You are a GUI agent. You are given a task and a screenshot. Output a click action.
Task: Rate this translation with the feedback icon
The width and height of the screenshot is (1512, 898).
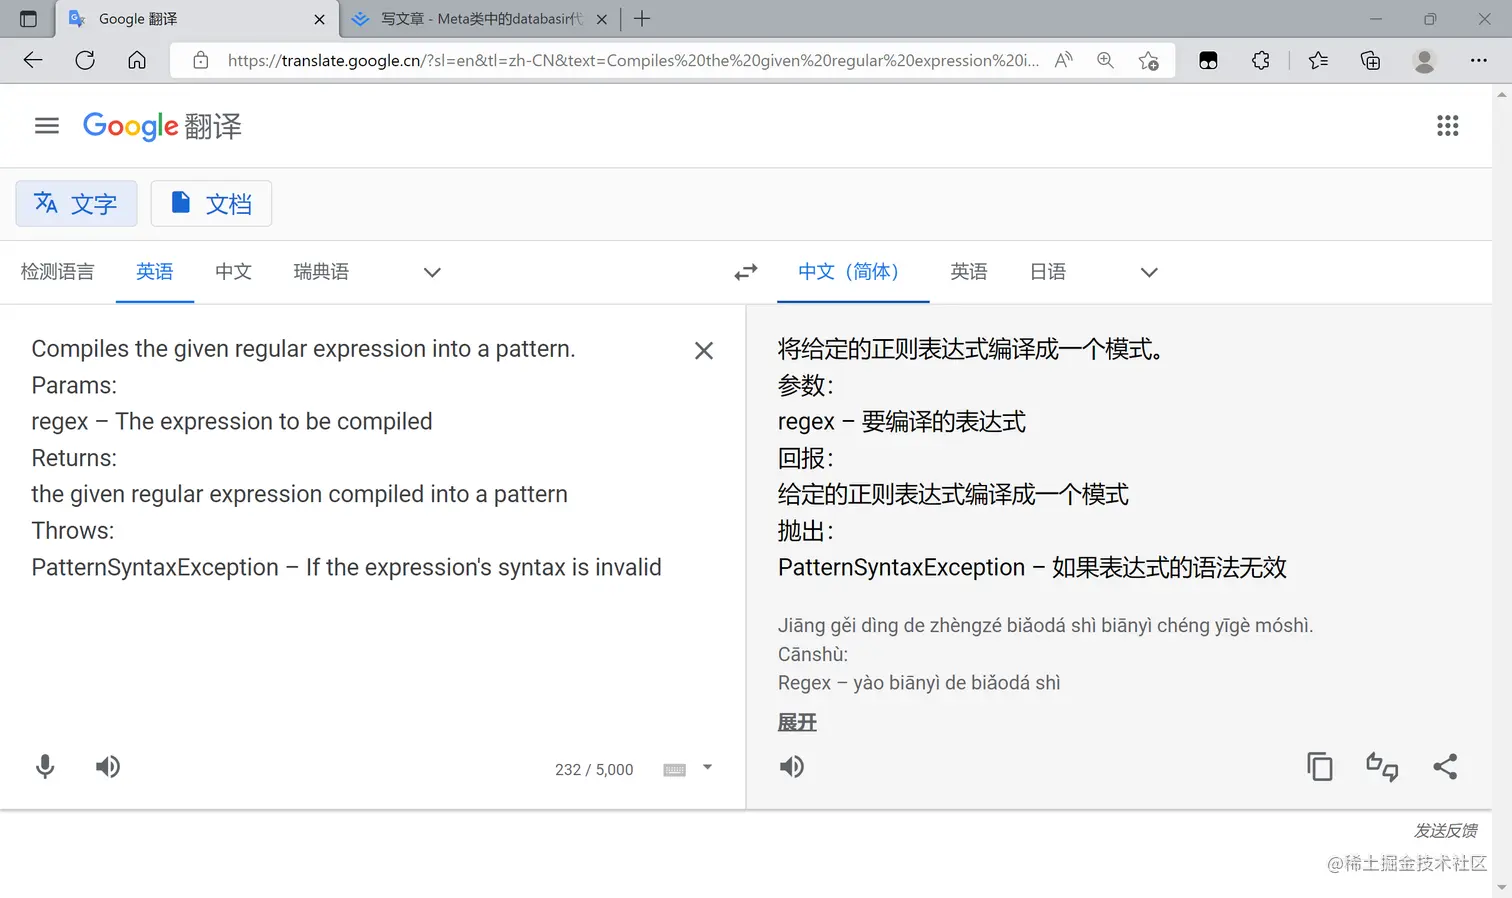(1382, 767)
